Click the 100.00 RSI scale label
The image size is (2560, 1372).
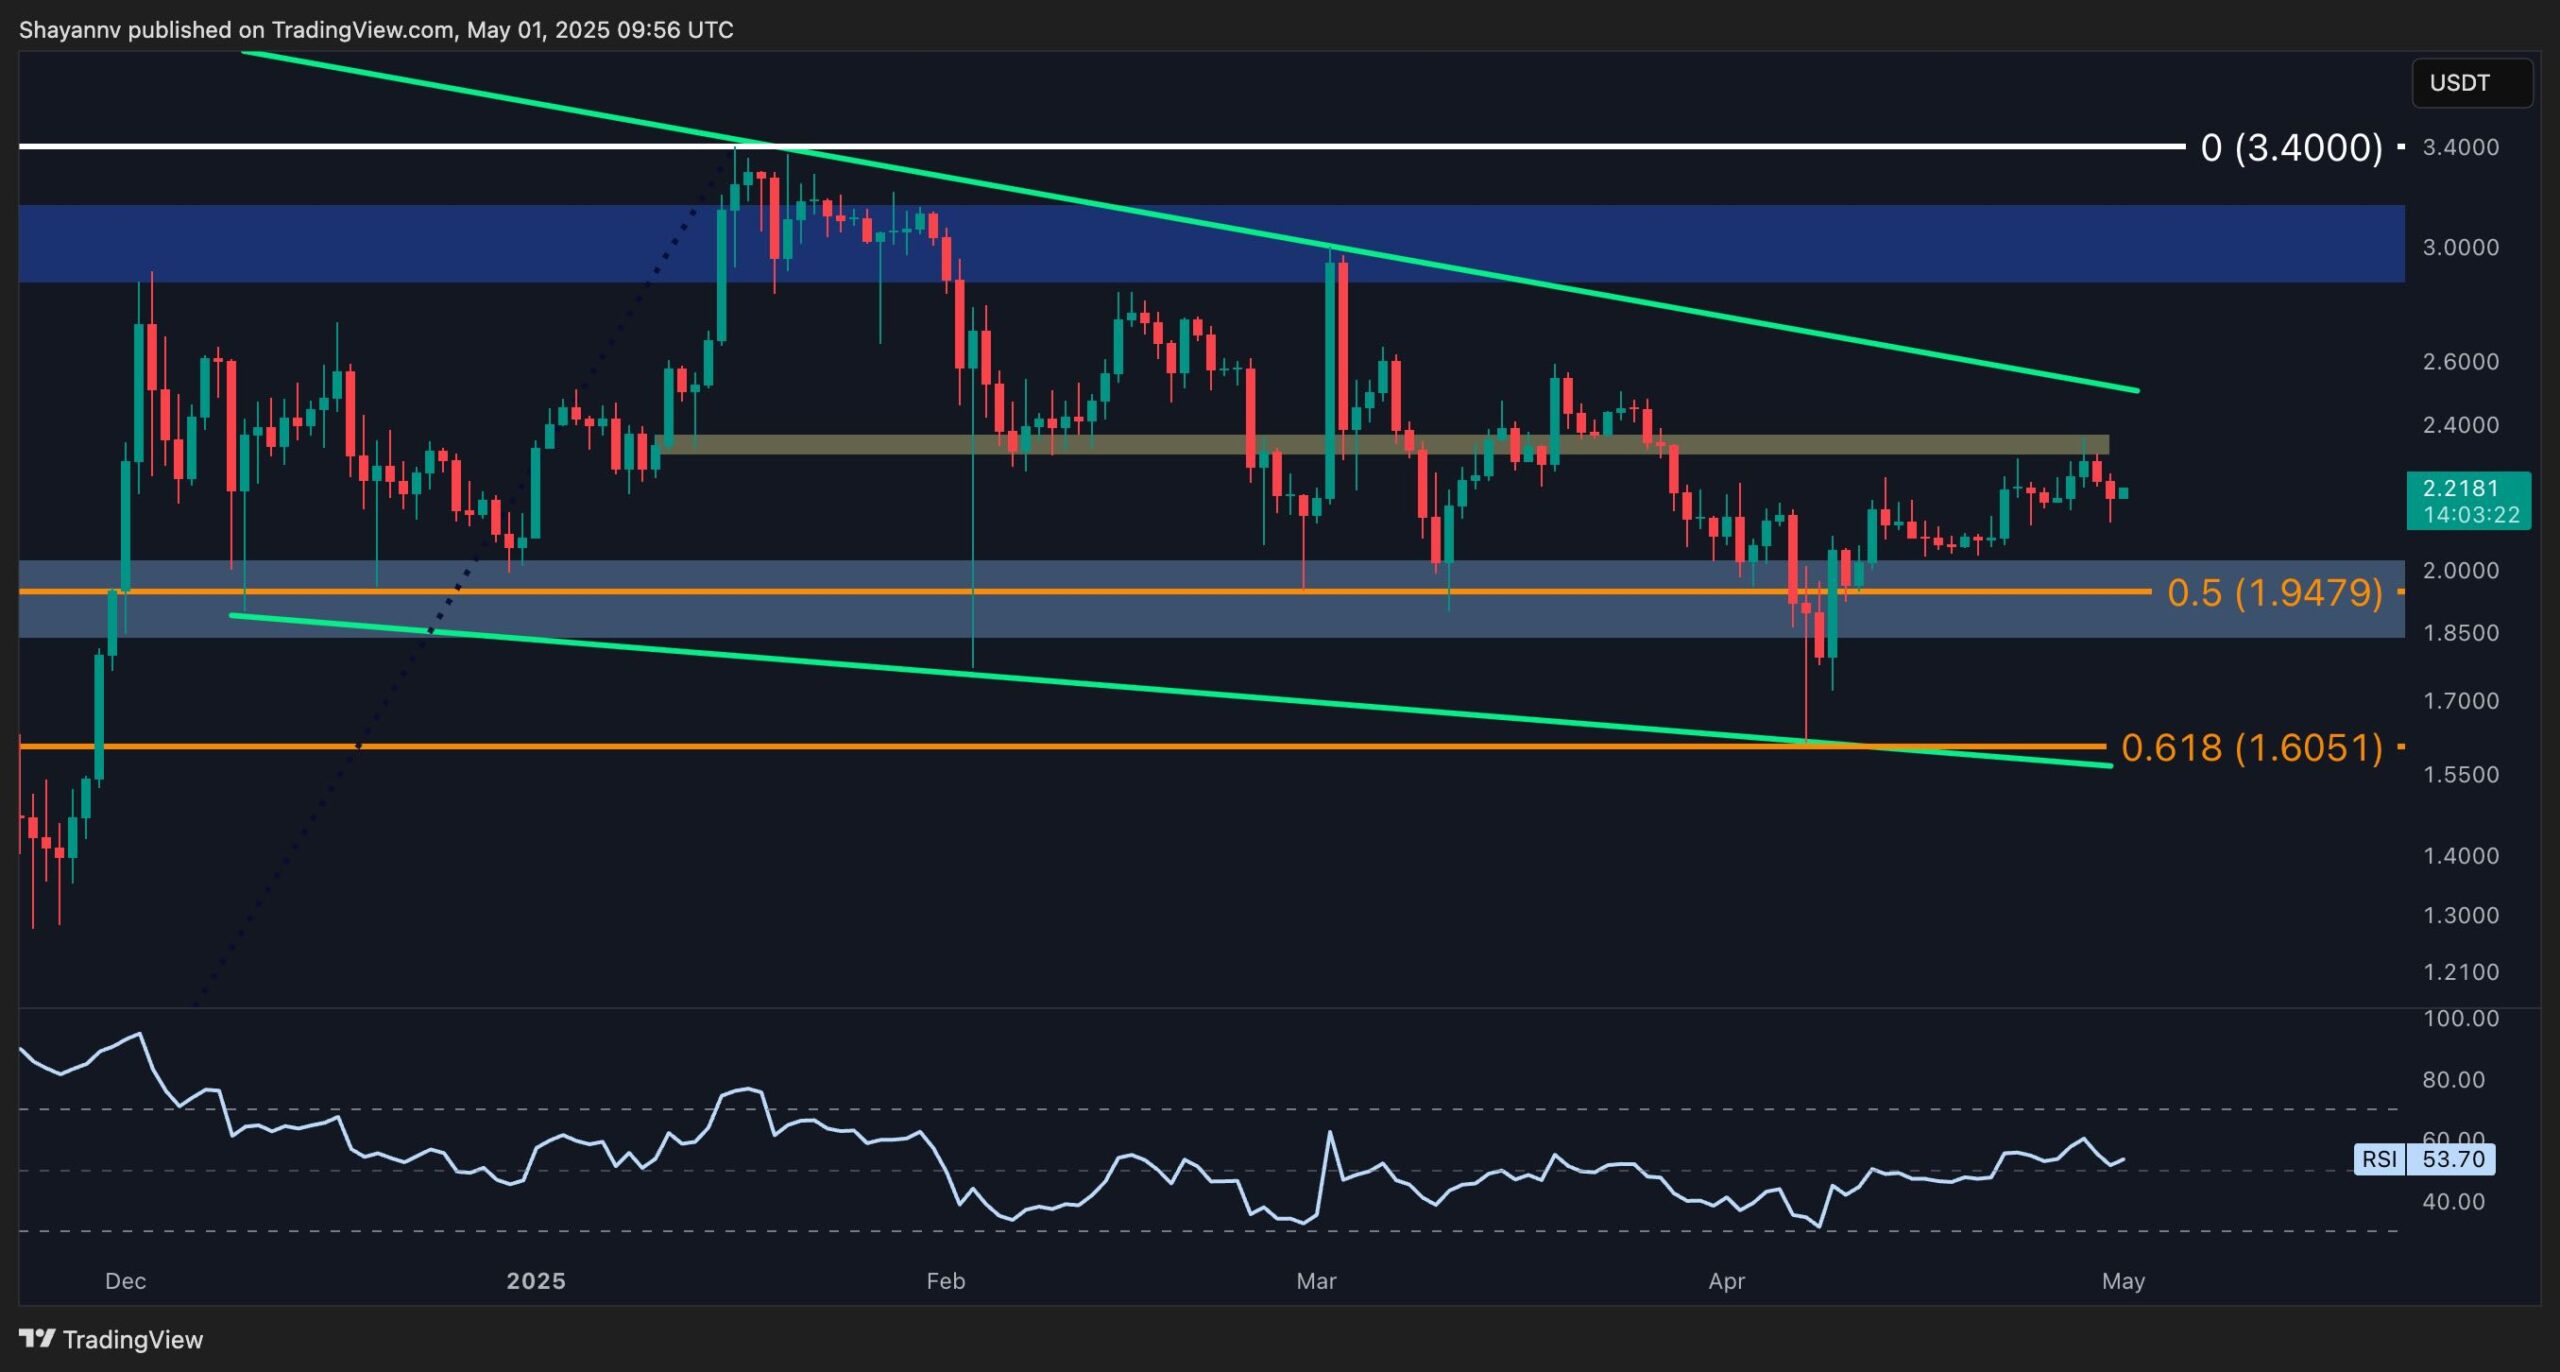pos(2460,1019)
